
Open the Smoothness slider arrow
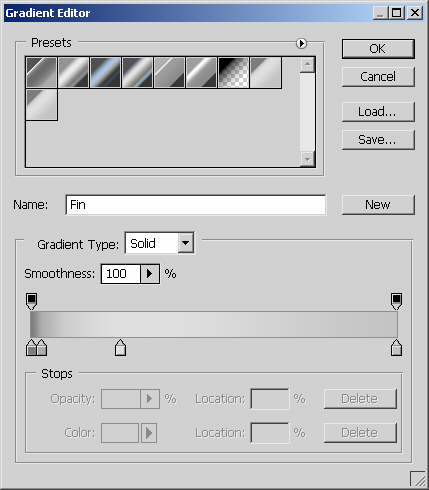coord(150,274)
